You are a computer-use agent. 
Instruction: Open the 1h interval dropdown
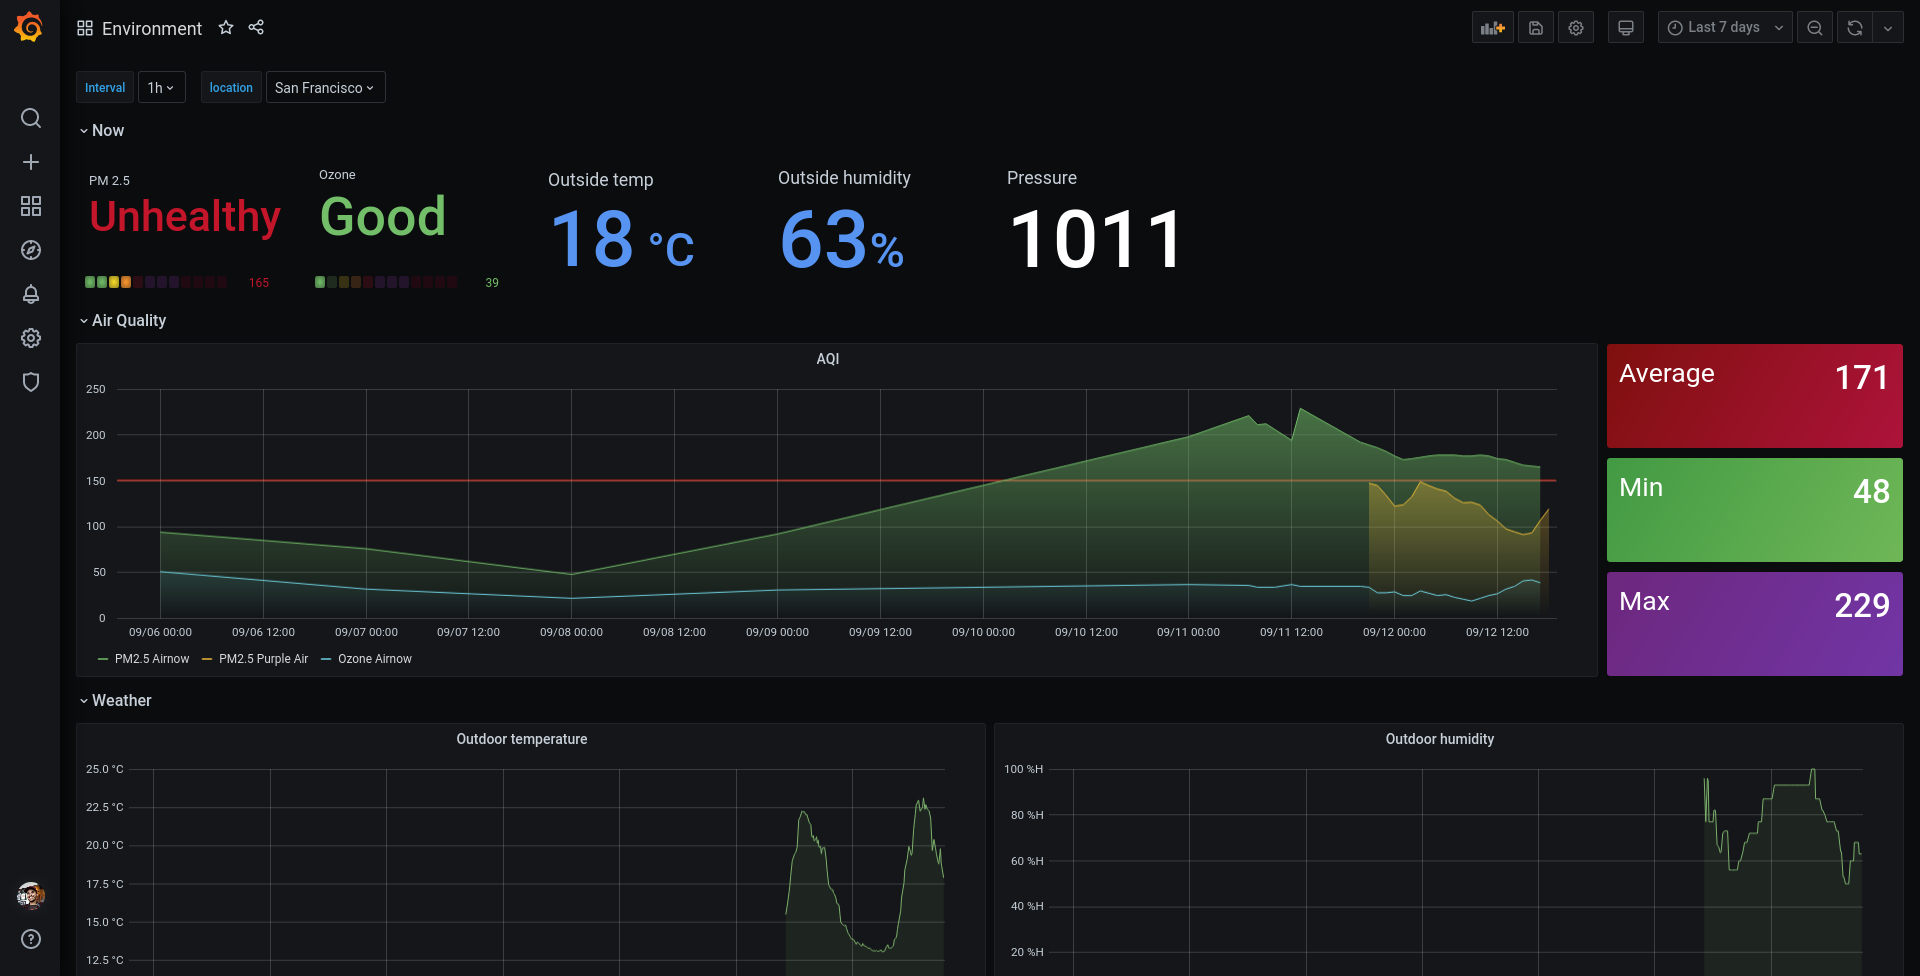click(x=161, y=87)
